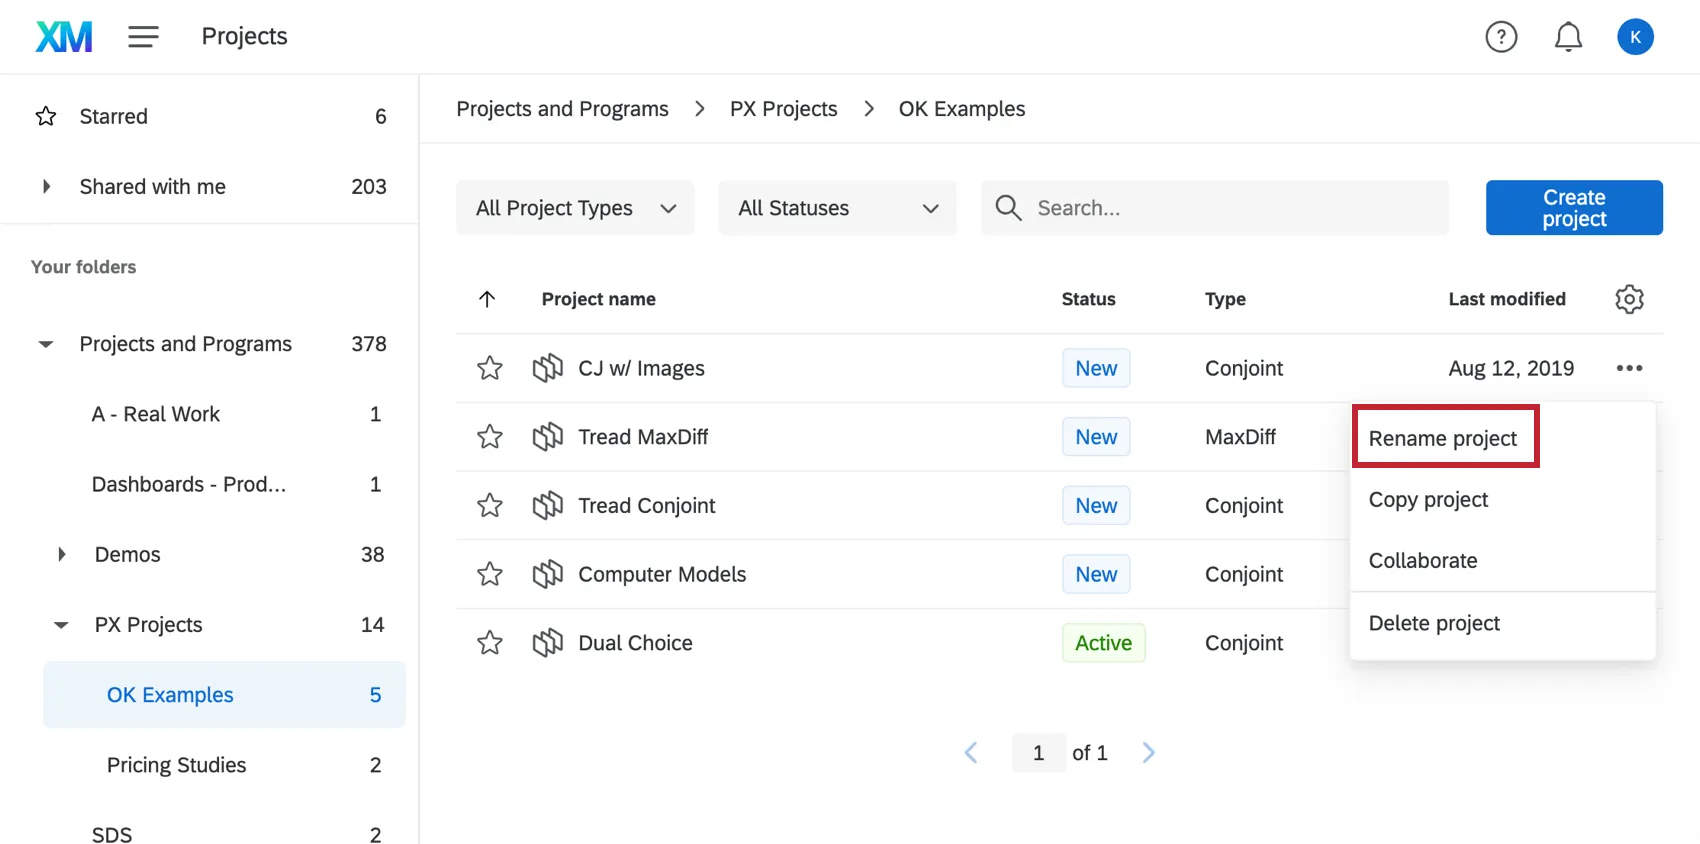Click the three-dot menu for CJ w/ Images
The width and height of the screenshot is (1700, 844).
click(x=1629, y=368)
